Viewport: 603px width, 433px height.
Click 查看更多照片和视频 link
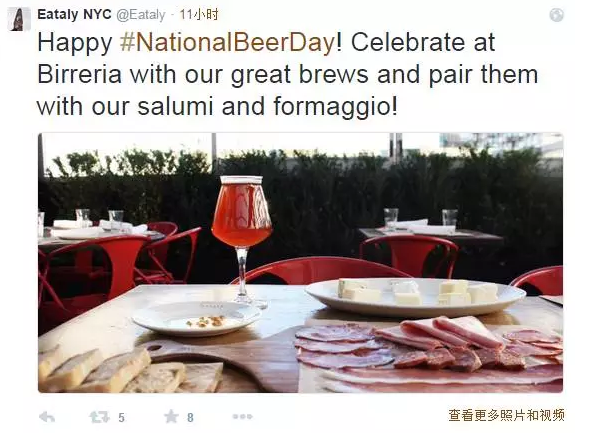pyautogui.click(x=506, y=415)
